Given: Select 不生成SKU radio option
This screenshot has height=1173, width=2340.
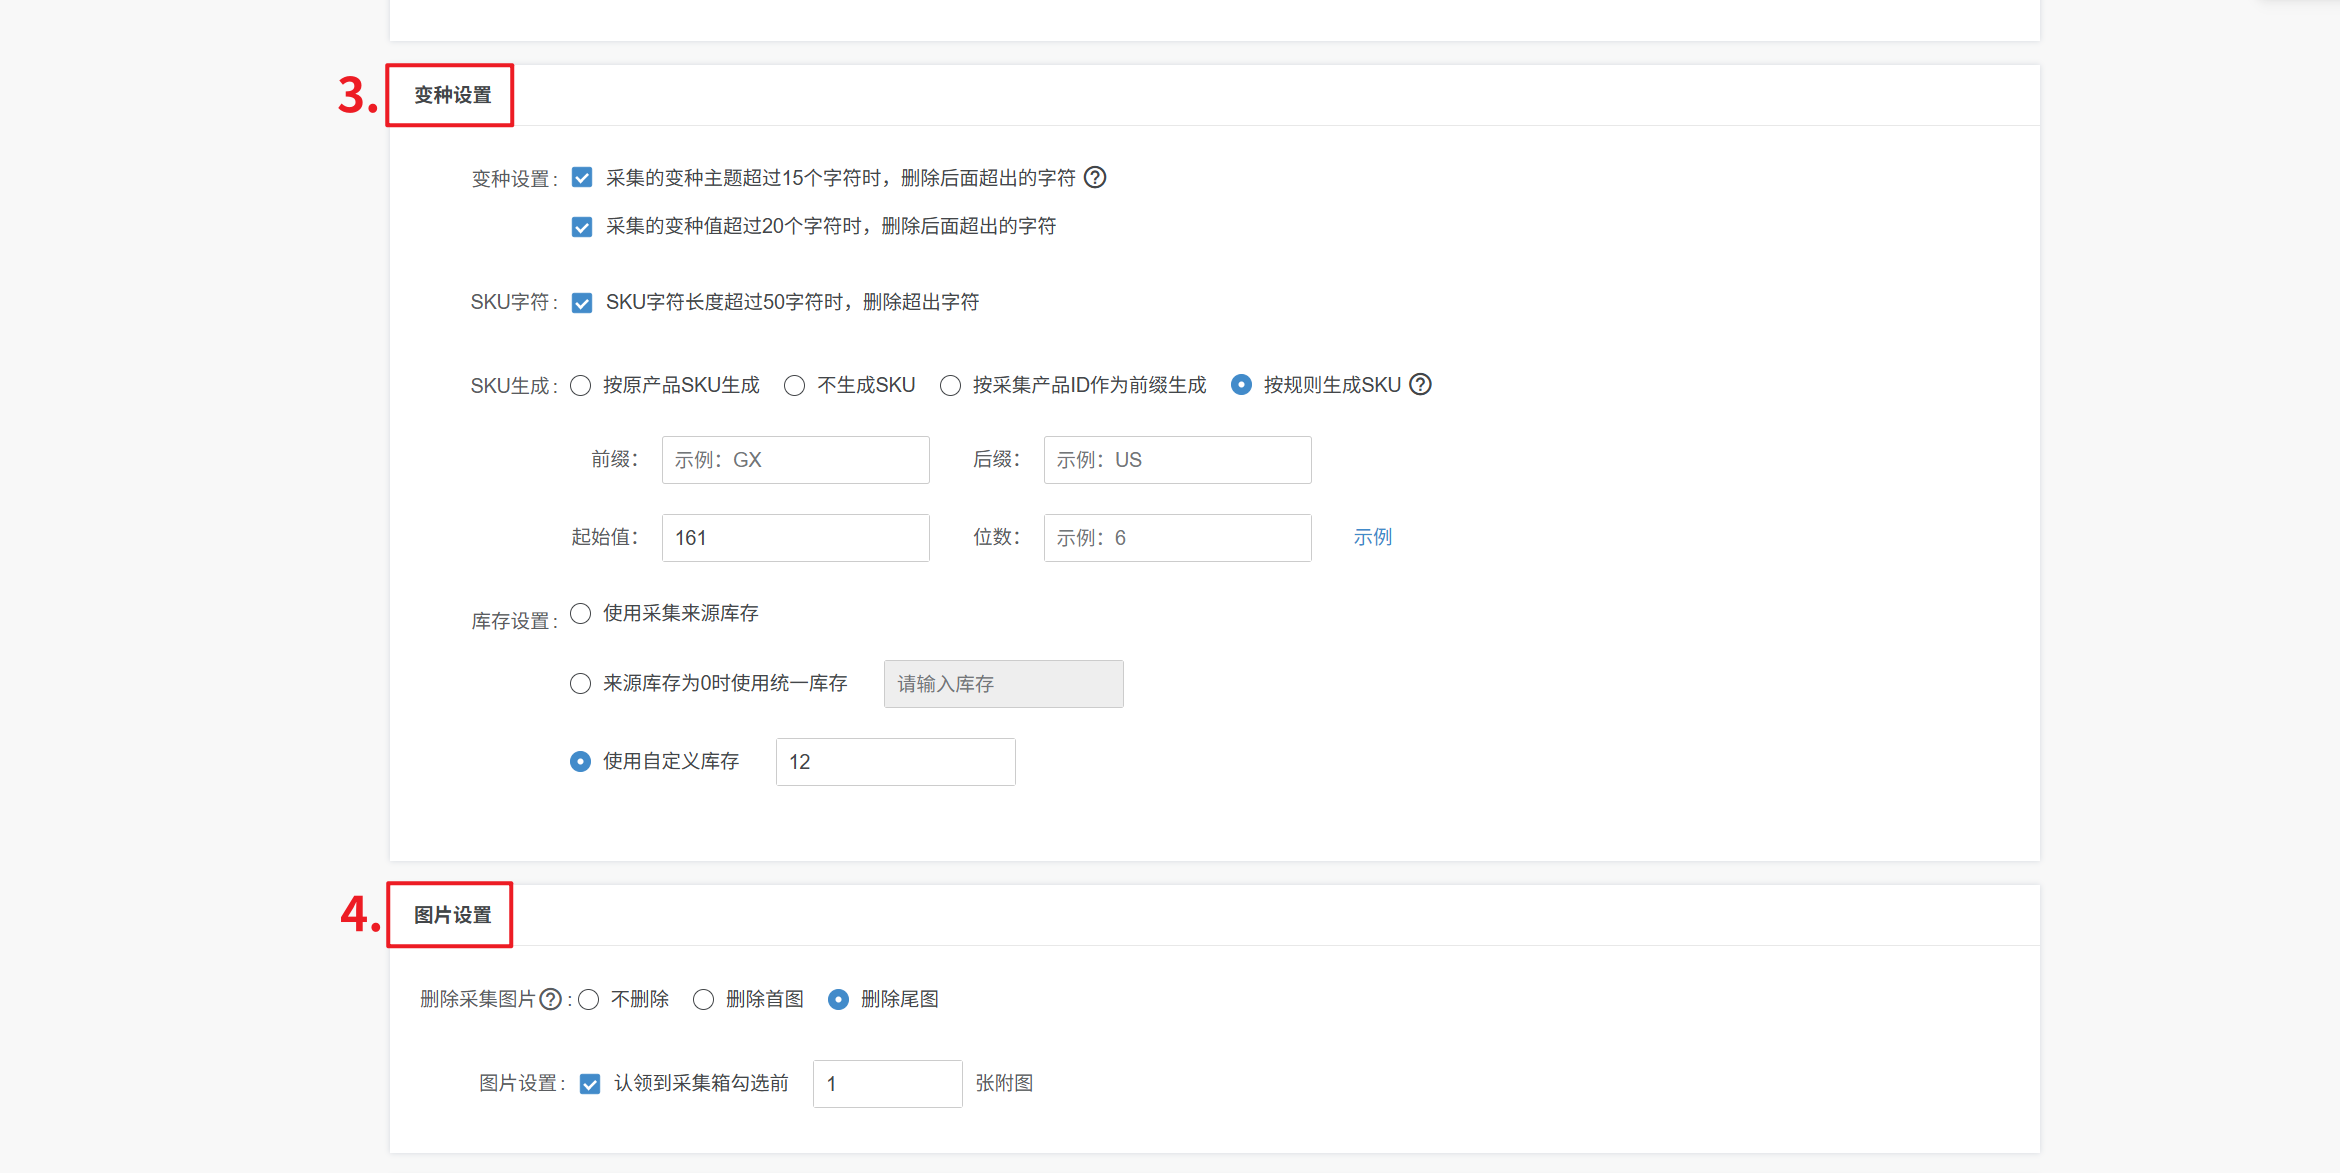Looking at the screenshot, I should [795, 386].
